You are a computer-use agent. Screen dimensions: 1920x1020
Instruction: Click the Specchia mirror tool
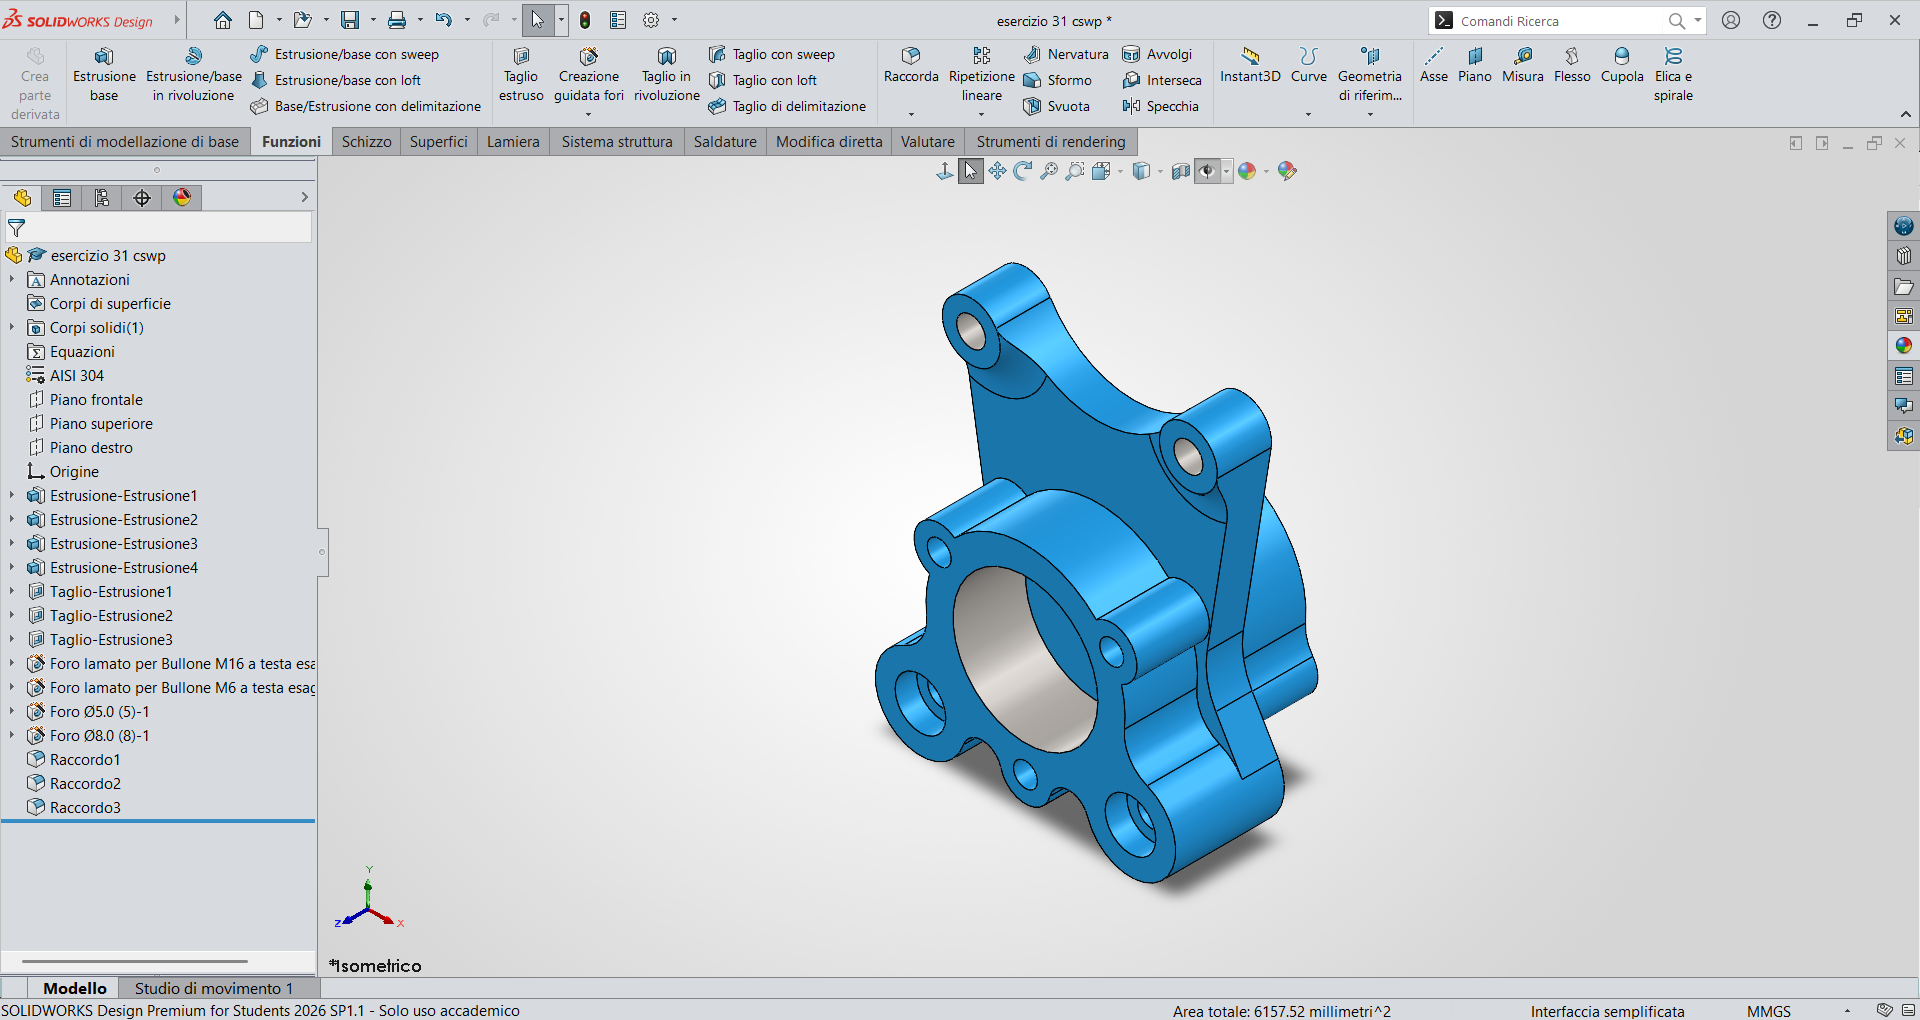[1160, 106]
